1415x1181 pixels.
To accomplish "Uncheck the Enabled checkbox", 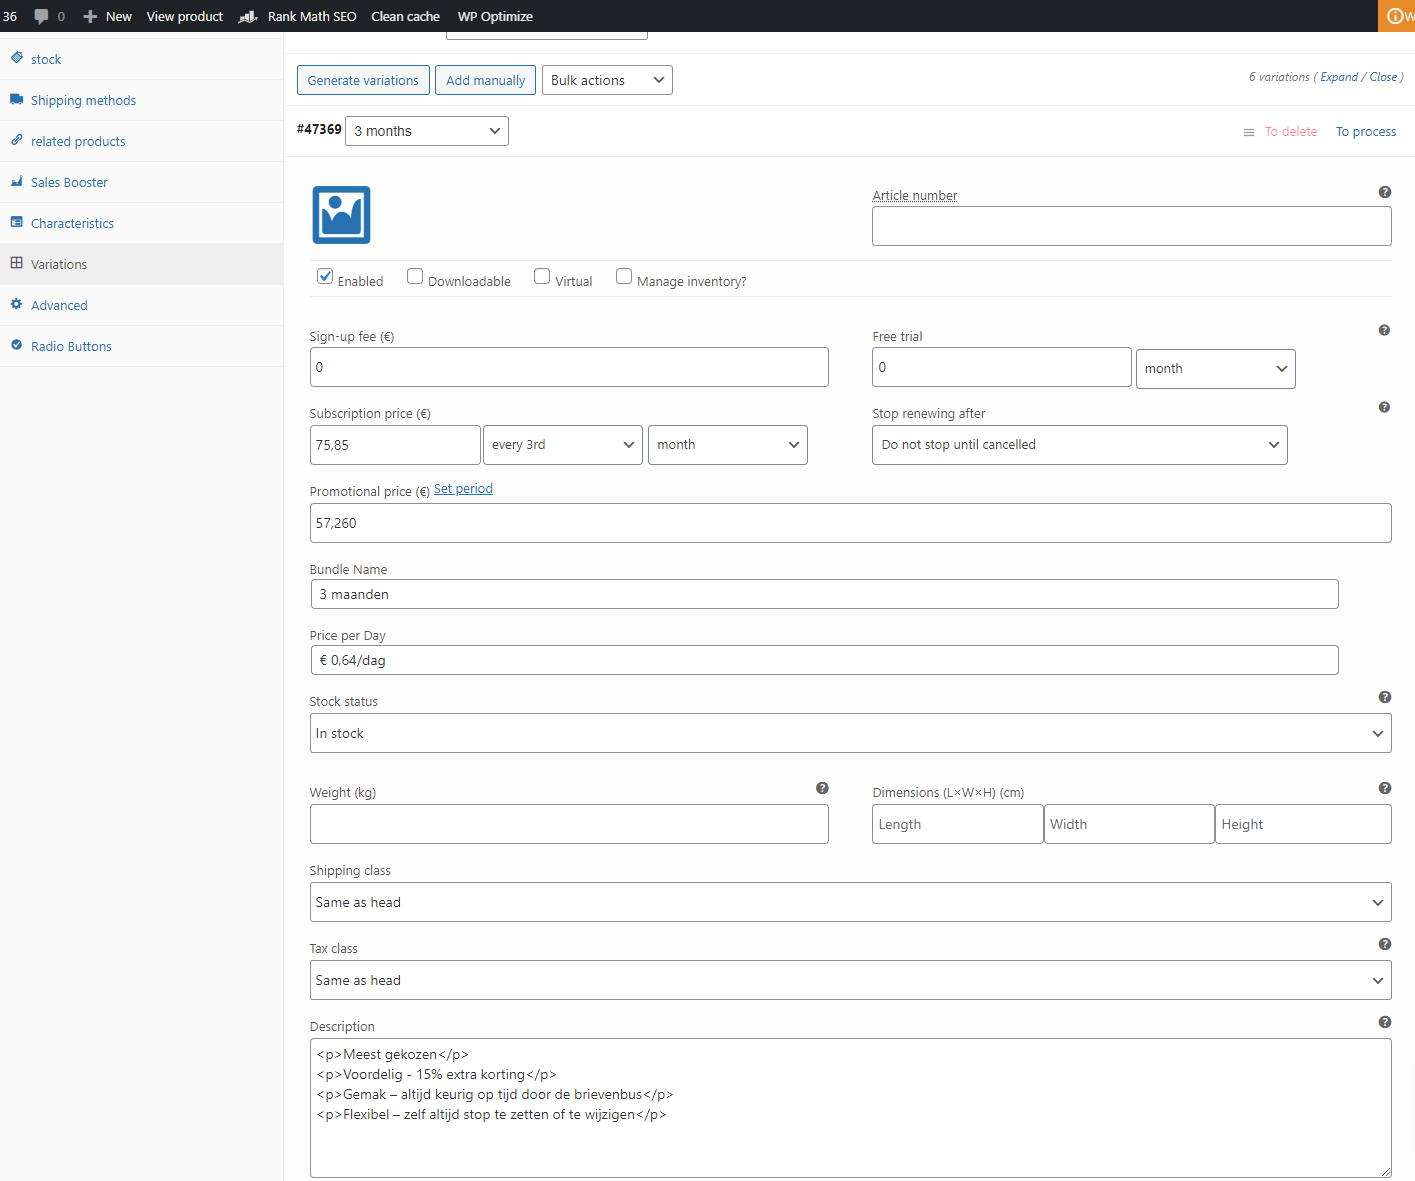I will tap(325, 277).
